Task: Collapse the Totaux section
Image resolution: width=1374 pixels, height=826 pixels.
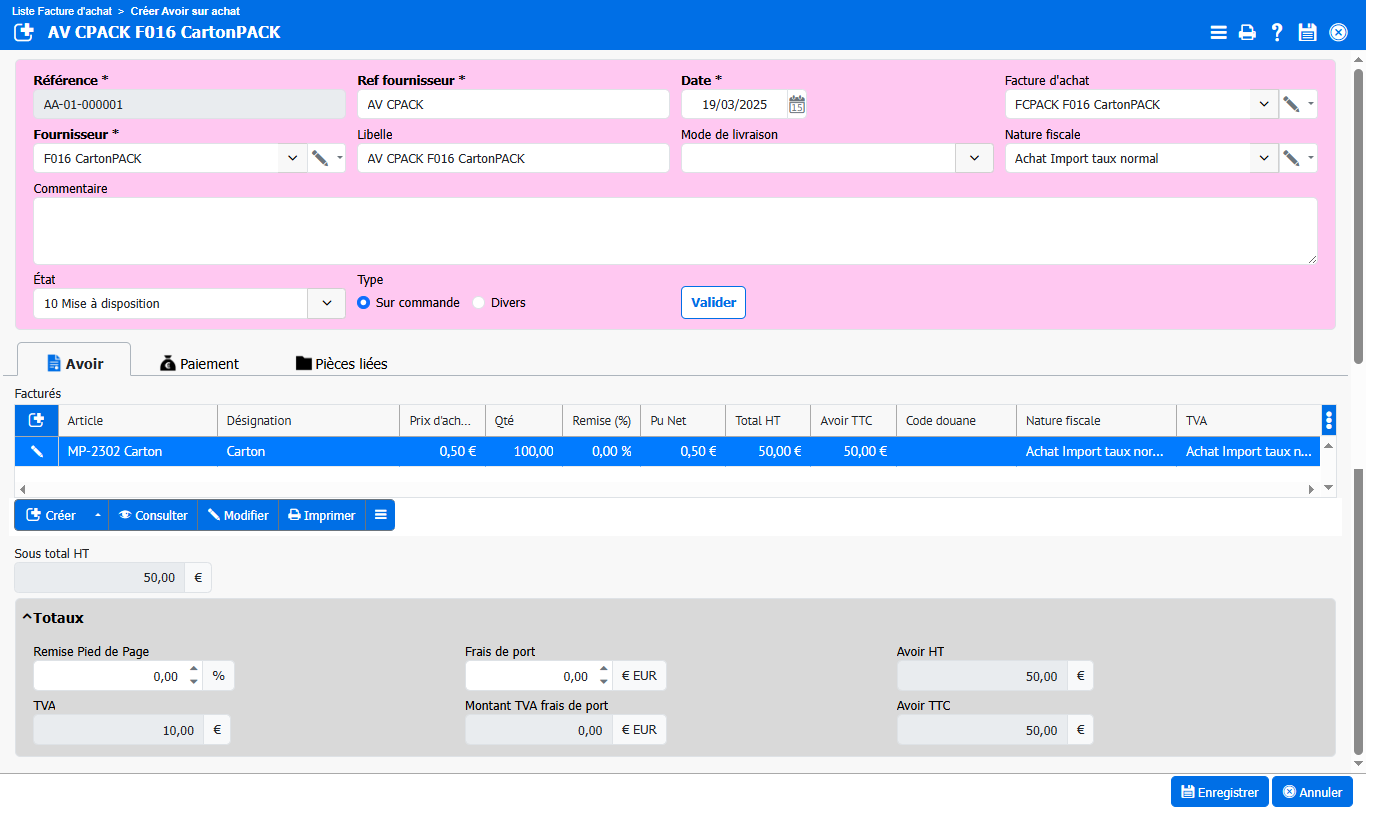Action: coord(27,618)
